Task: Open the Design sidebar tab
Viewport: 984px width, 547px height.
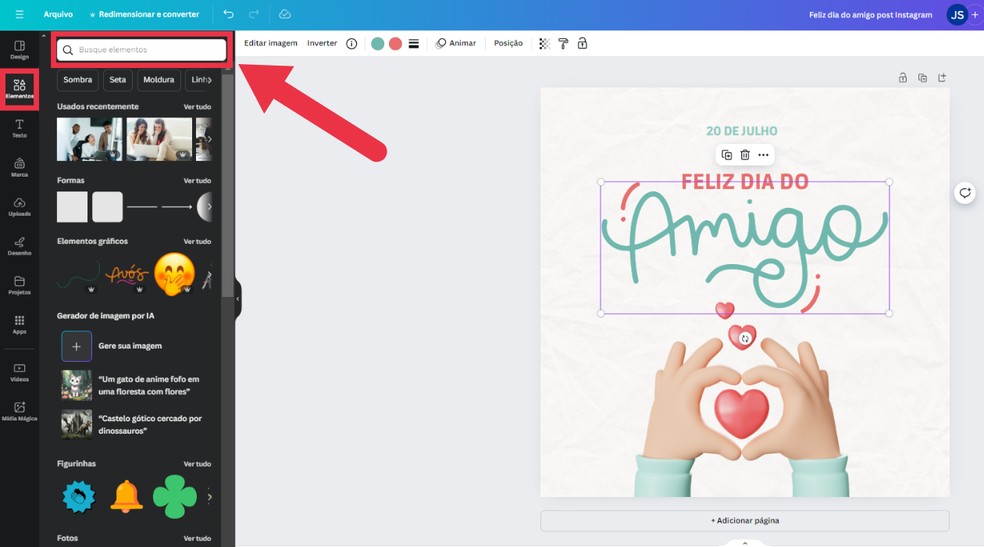Action: point(19,50)
